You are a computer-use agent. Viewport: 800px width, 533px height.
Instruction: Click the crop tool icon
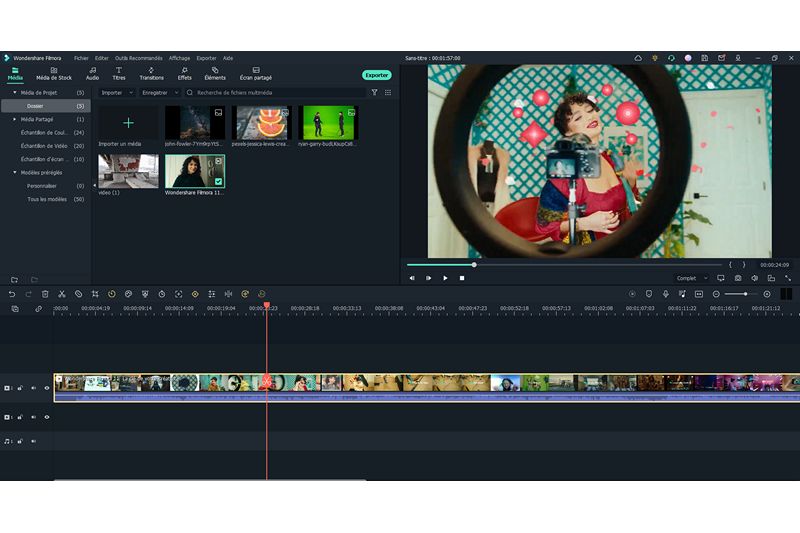click(95, 294)
